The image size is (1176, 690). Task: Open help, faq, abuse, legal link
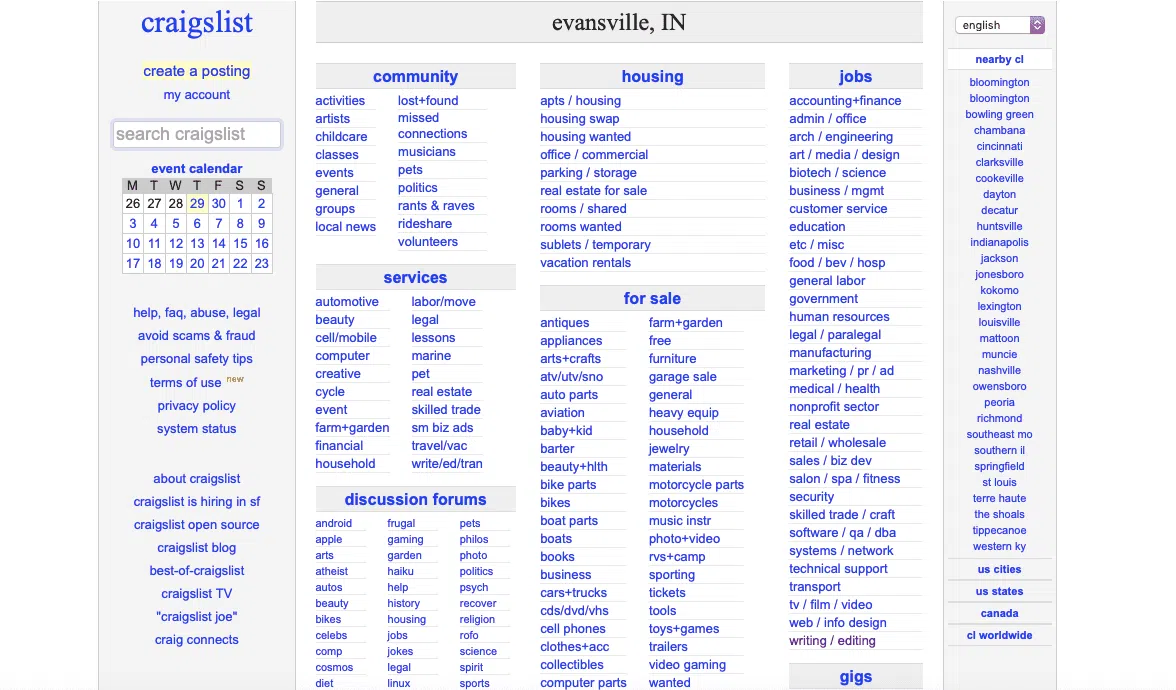click(196, 313)
